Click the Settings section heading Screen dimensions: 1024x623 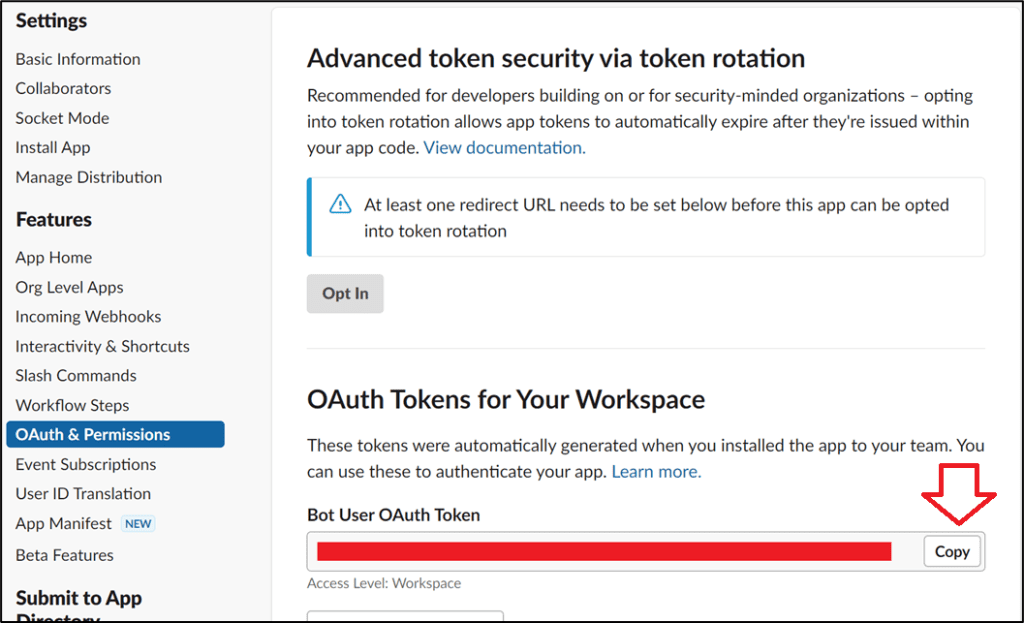(51, 21)
